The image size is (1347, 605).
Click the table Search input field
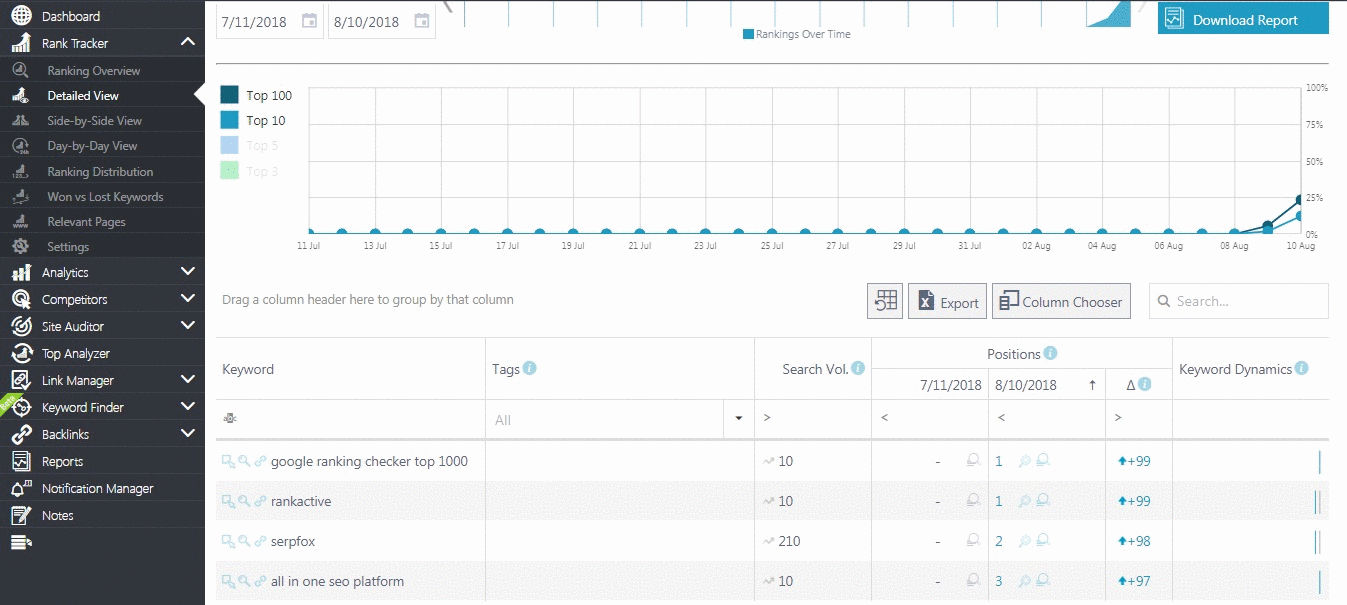coord(1239,301)
